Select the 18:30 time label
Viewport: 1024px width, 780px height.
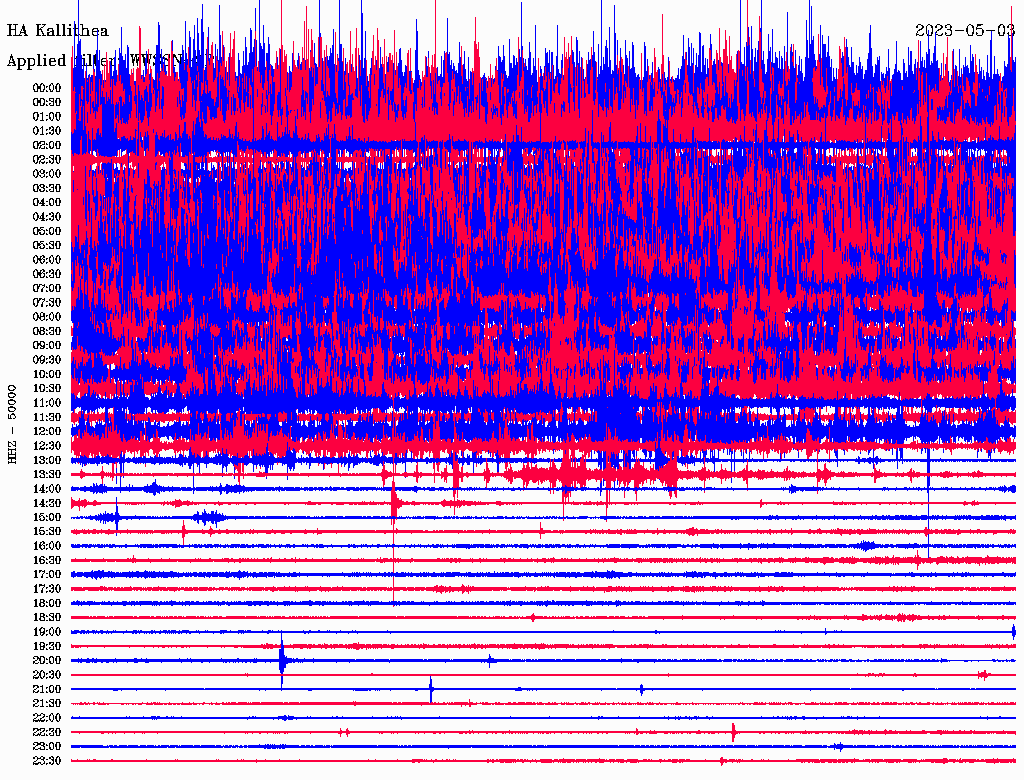47,618
